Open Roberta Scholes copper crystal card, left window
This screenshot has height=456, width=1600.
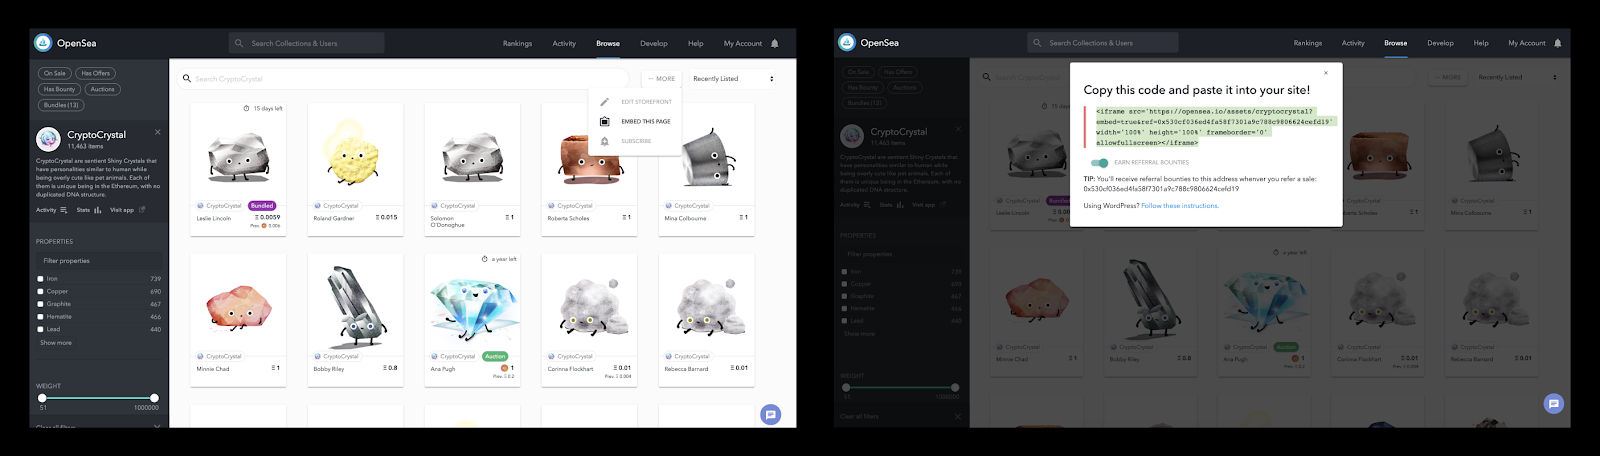pos(588,169)
